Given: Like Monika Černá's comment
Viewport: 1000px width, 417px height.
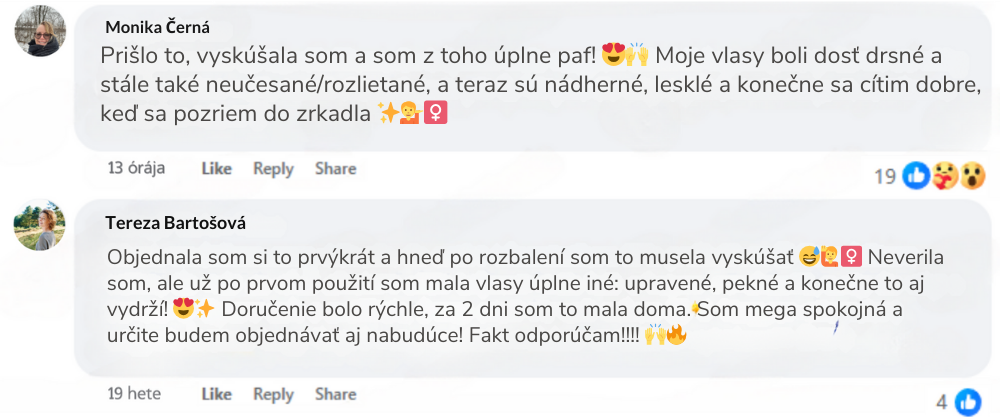Looking at the screenshot, I should click(x=216, y=169).
